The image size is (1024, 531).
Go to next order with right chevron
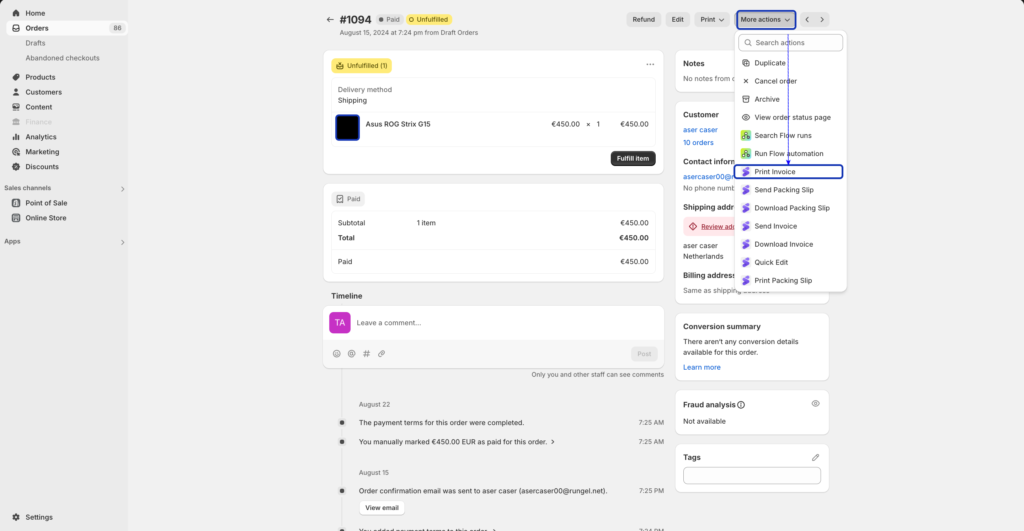822,19
